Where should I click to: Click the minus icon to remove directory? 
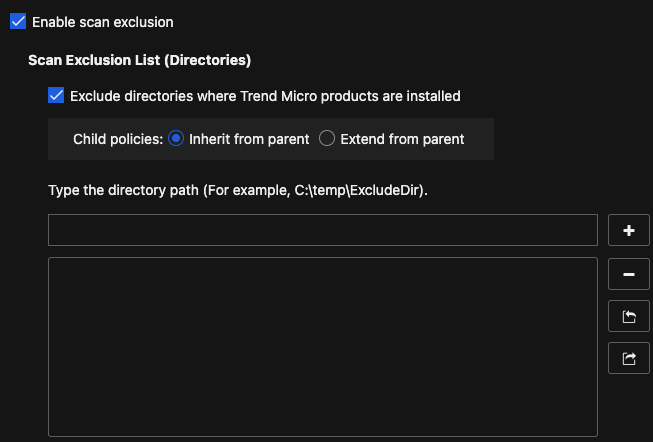[629, 273]
